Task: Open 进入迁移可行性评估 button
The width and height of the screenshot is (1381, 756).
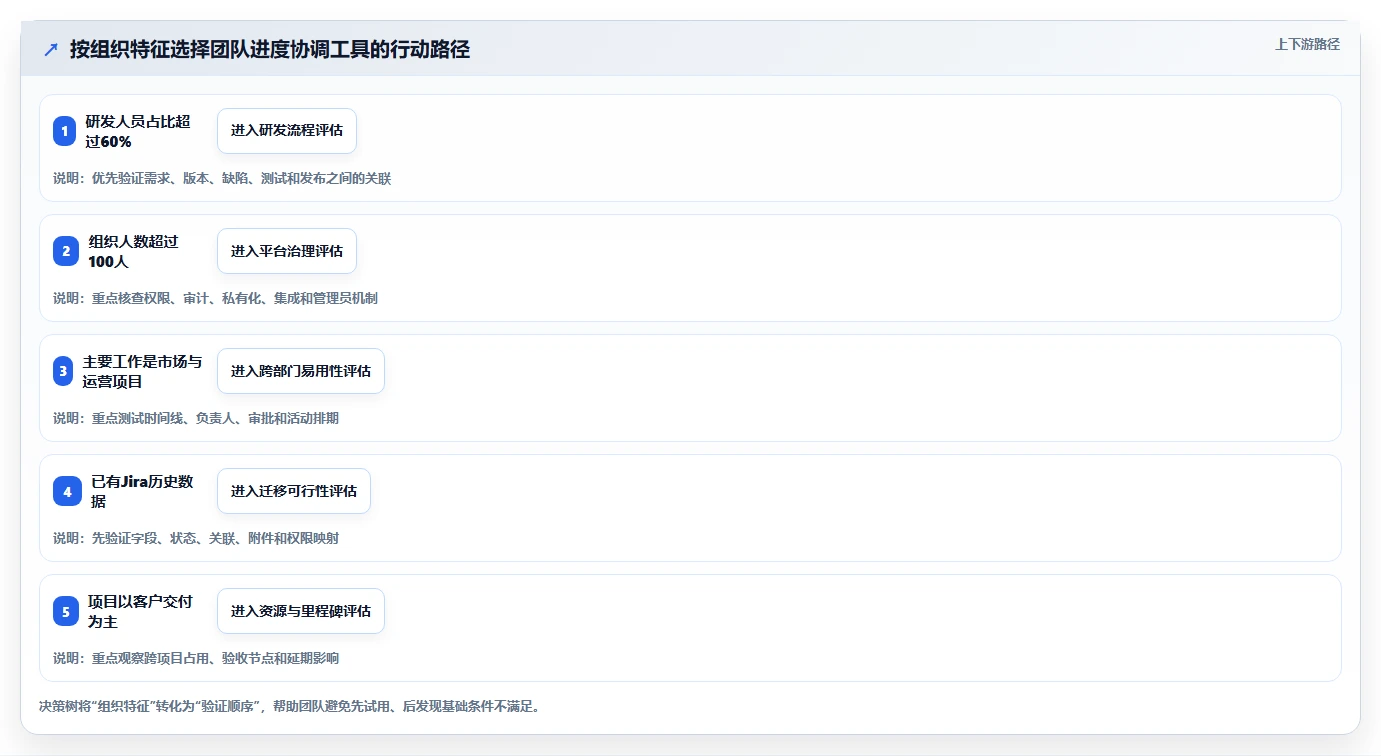Action: pyautogui.click(x=294, y=491)
